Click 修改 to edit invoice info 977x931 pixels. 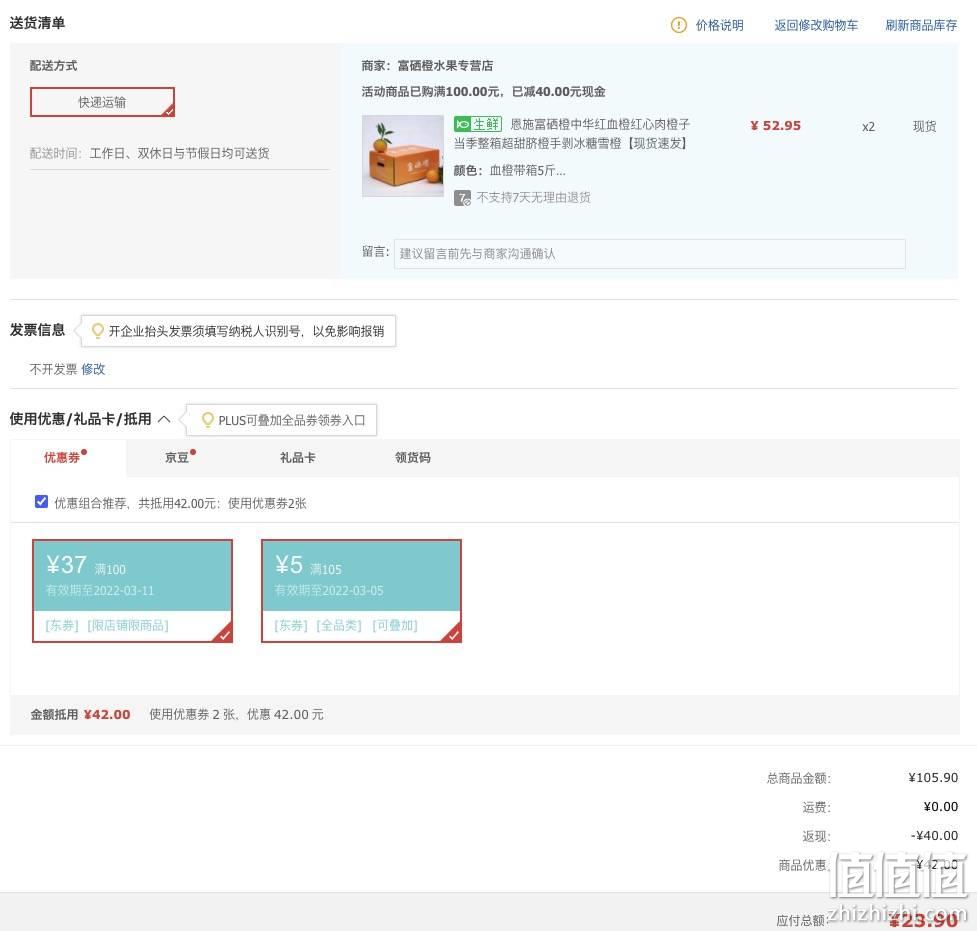click(93, 369)
